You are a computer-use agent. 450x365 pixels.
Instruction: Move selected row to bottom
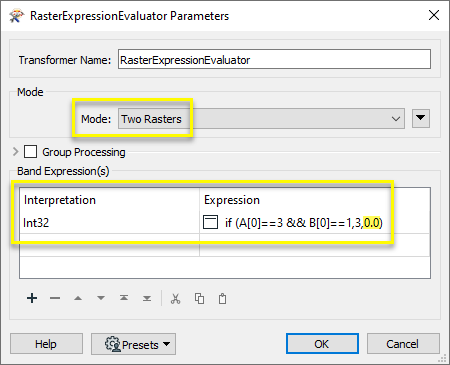click(x=147, y=298)
